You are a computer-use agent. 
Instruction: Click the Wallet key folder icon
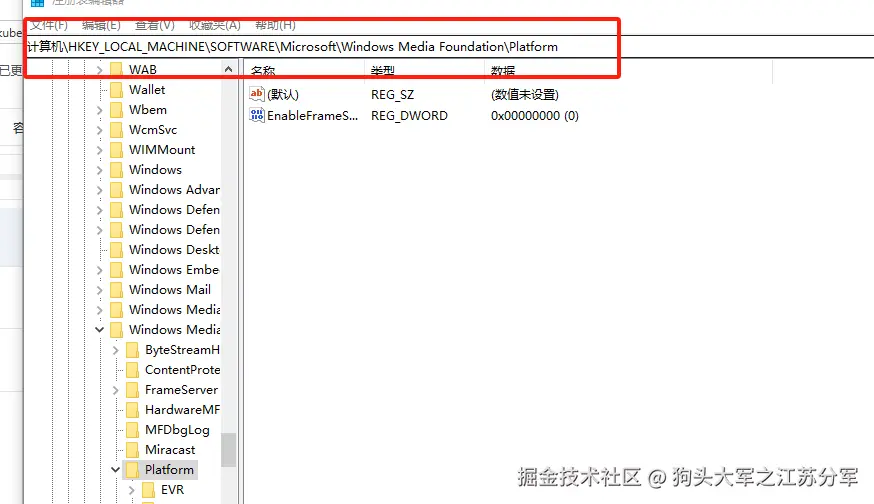tap(116, 90)
